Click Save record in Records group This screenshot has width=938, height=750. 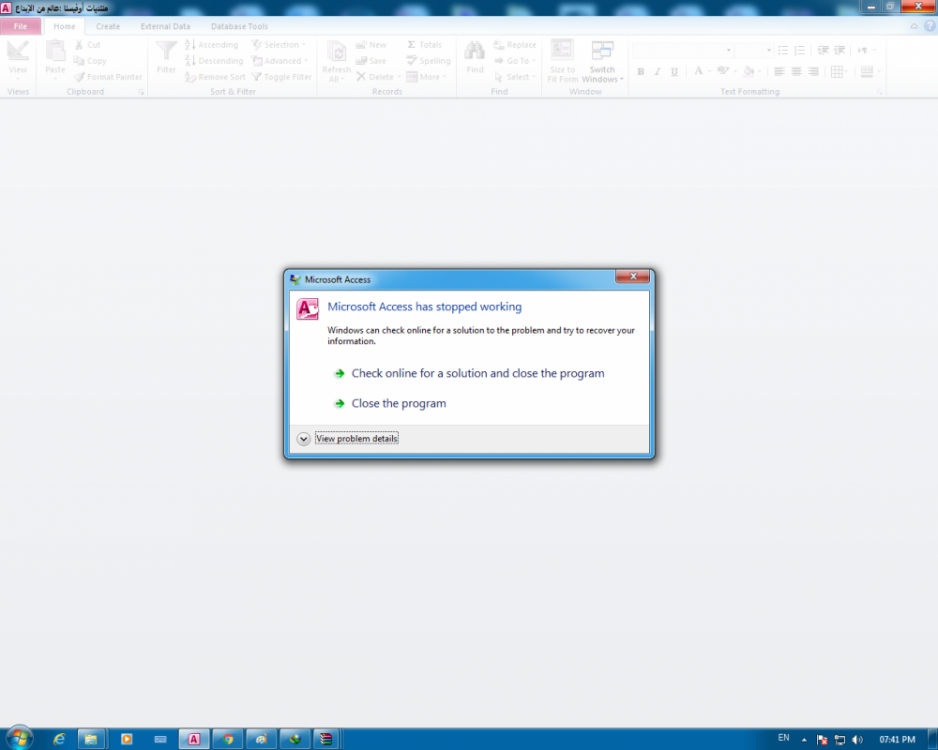[x=371, y=61]
